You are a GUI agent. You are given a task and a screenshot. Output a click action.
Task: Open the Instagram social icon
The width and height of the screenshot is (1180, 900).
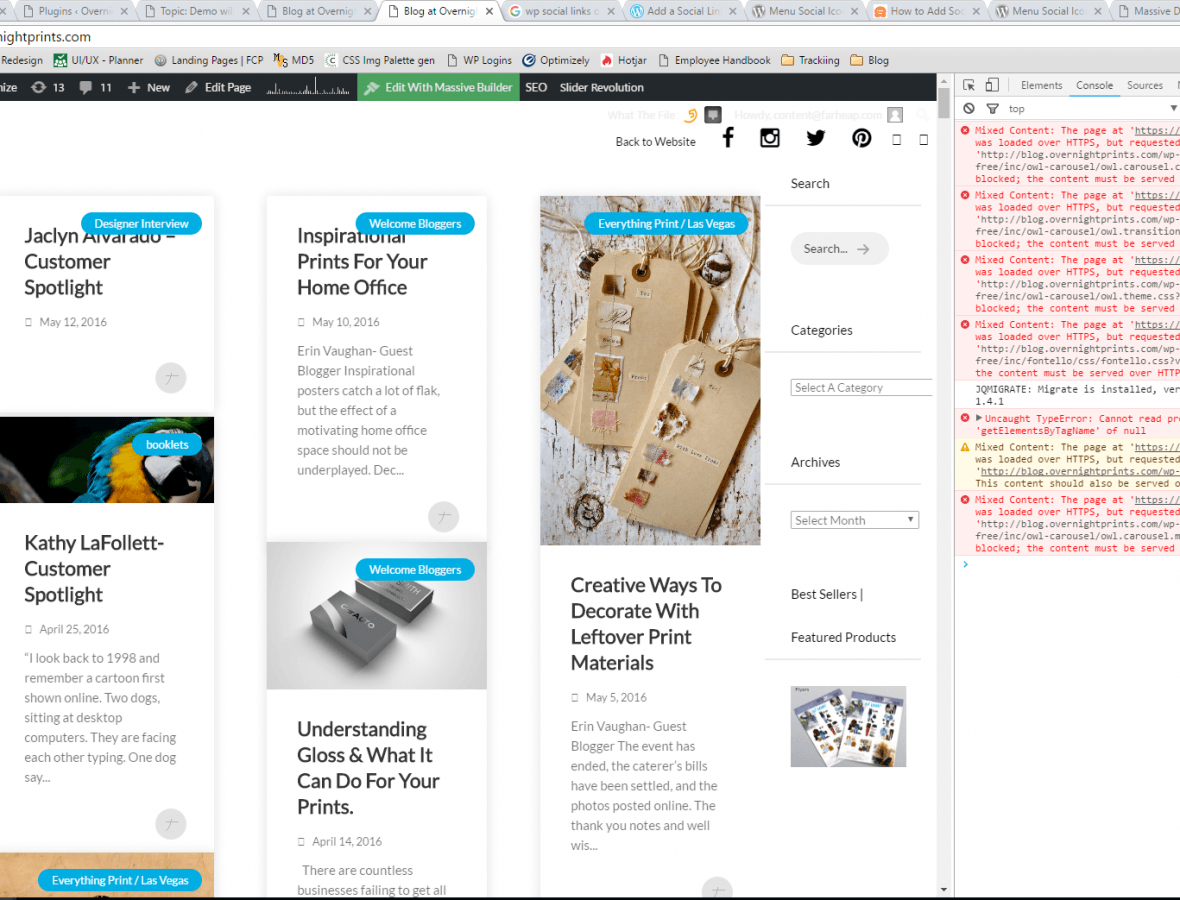click(x=769, y=138)
